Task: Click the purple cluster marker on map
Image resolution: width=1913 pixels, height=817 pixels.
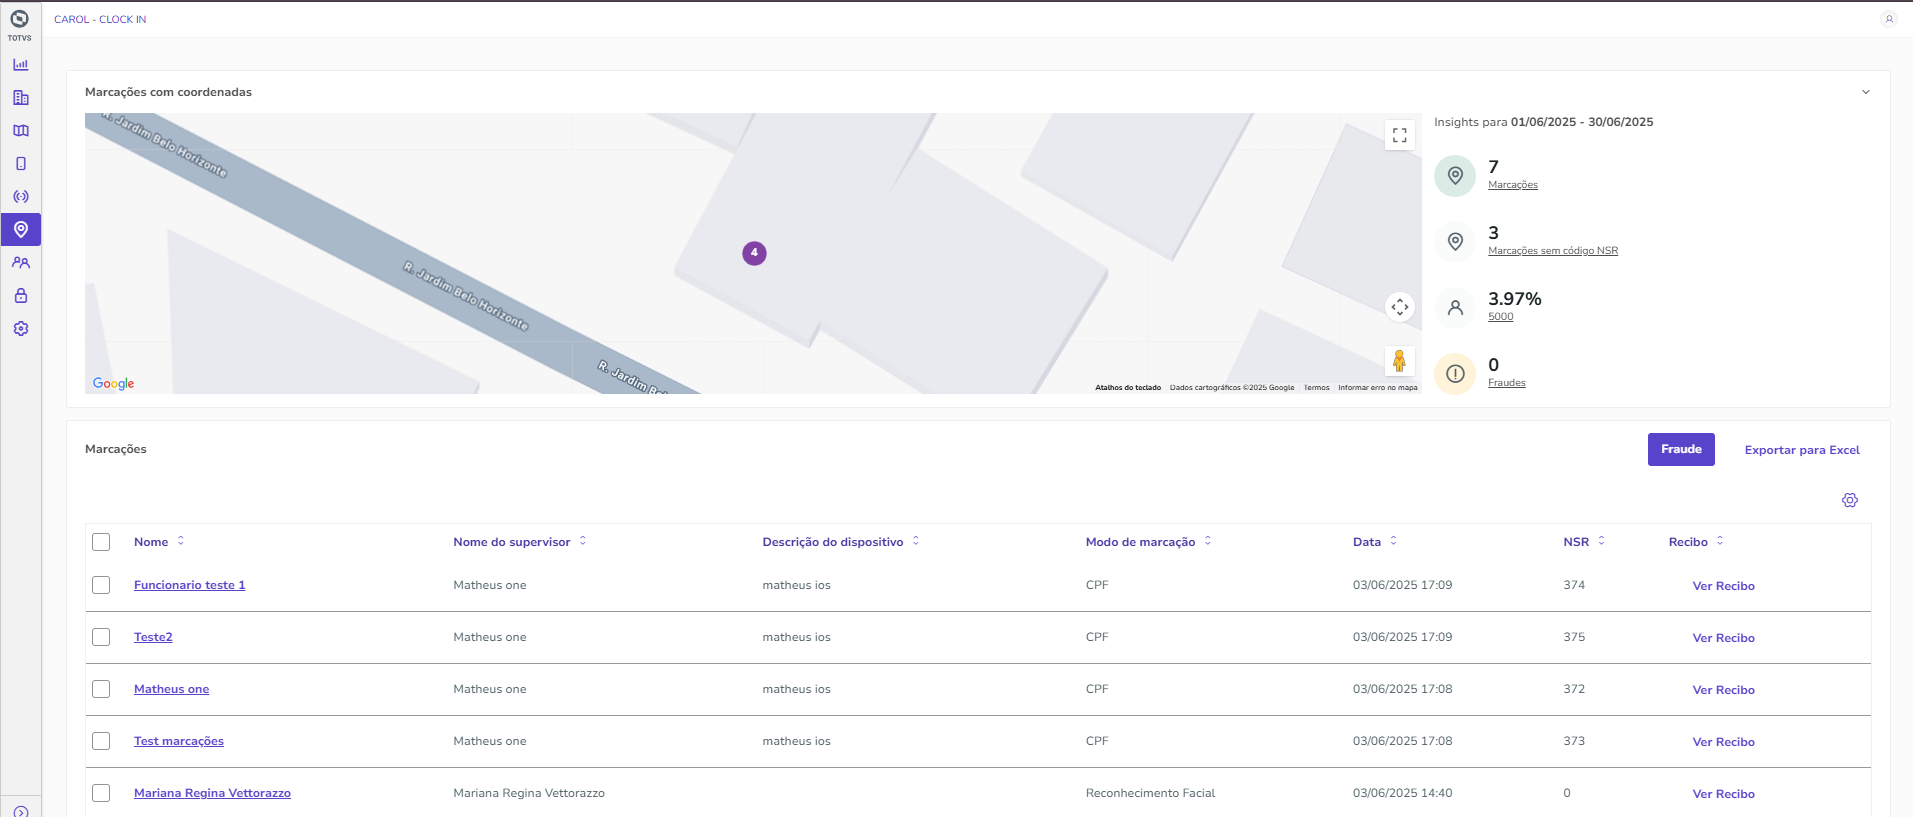Action: 754,253
